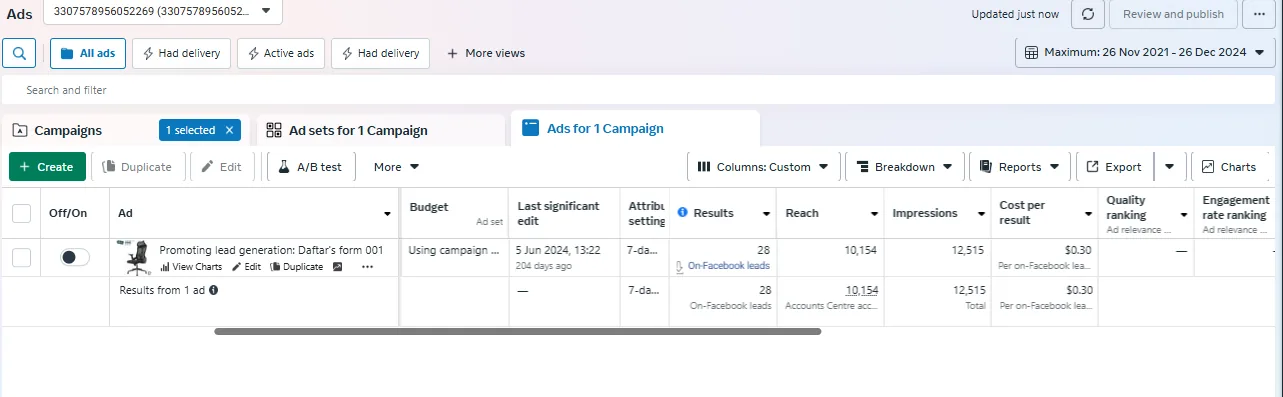Click the On-Facebook leads link in the ad row
The image size is (1283, 397).
(x=729, y=266)
